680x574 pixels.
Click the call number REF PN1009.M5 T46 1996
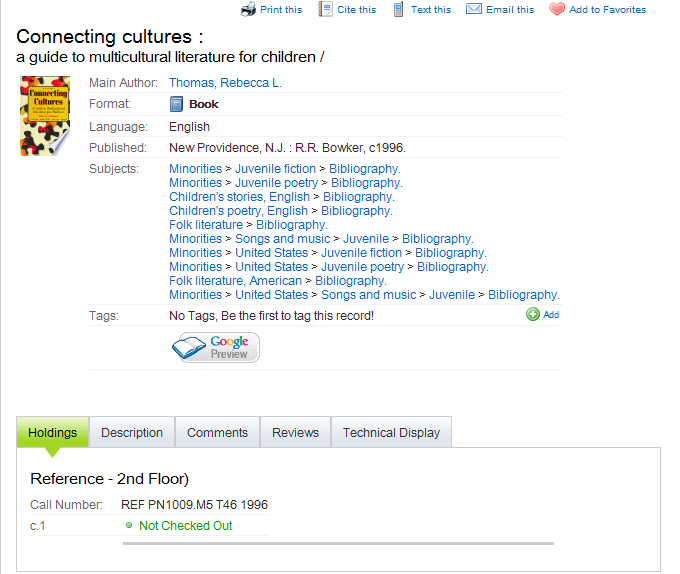194,505
